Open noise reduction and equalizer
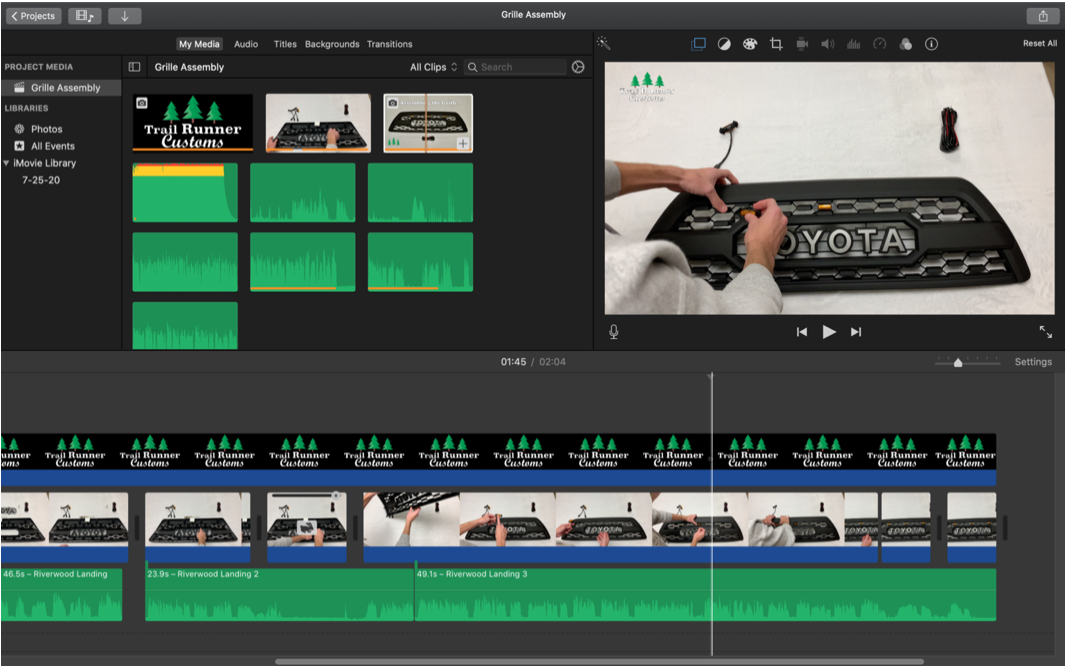The width and height of the screenshot is (1066, 666). pos(853,43)
